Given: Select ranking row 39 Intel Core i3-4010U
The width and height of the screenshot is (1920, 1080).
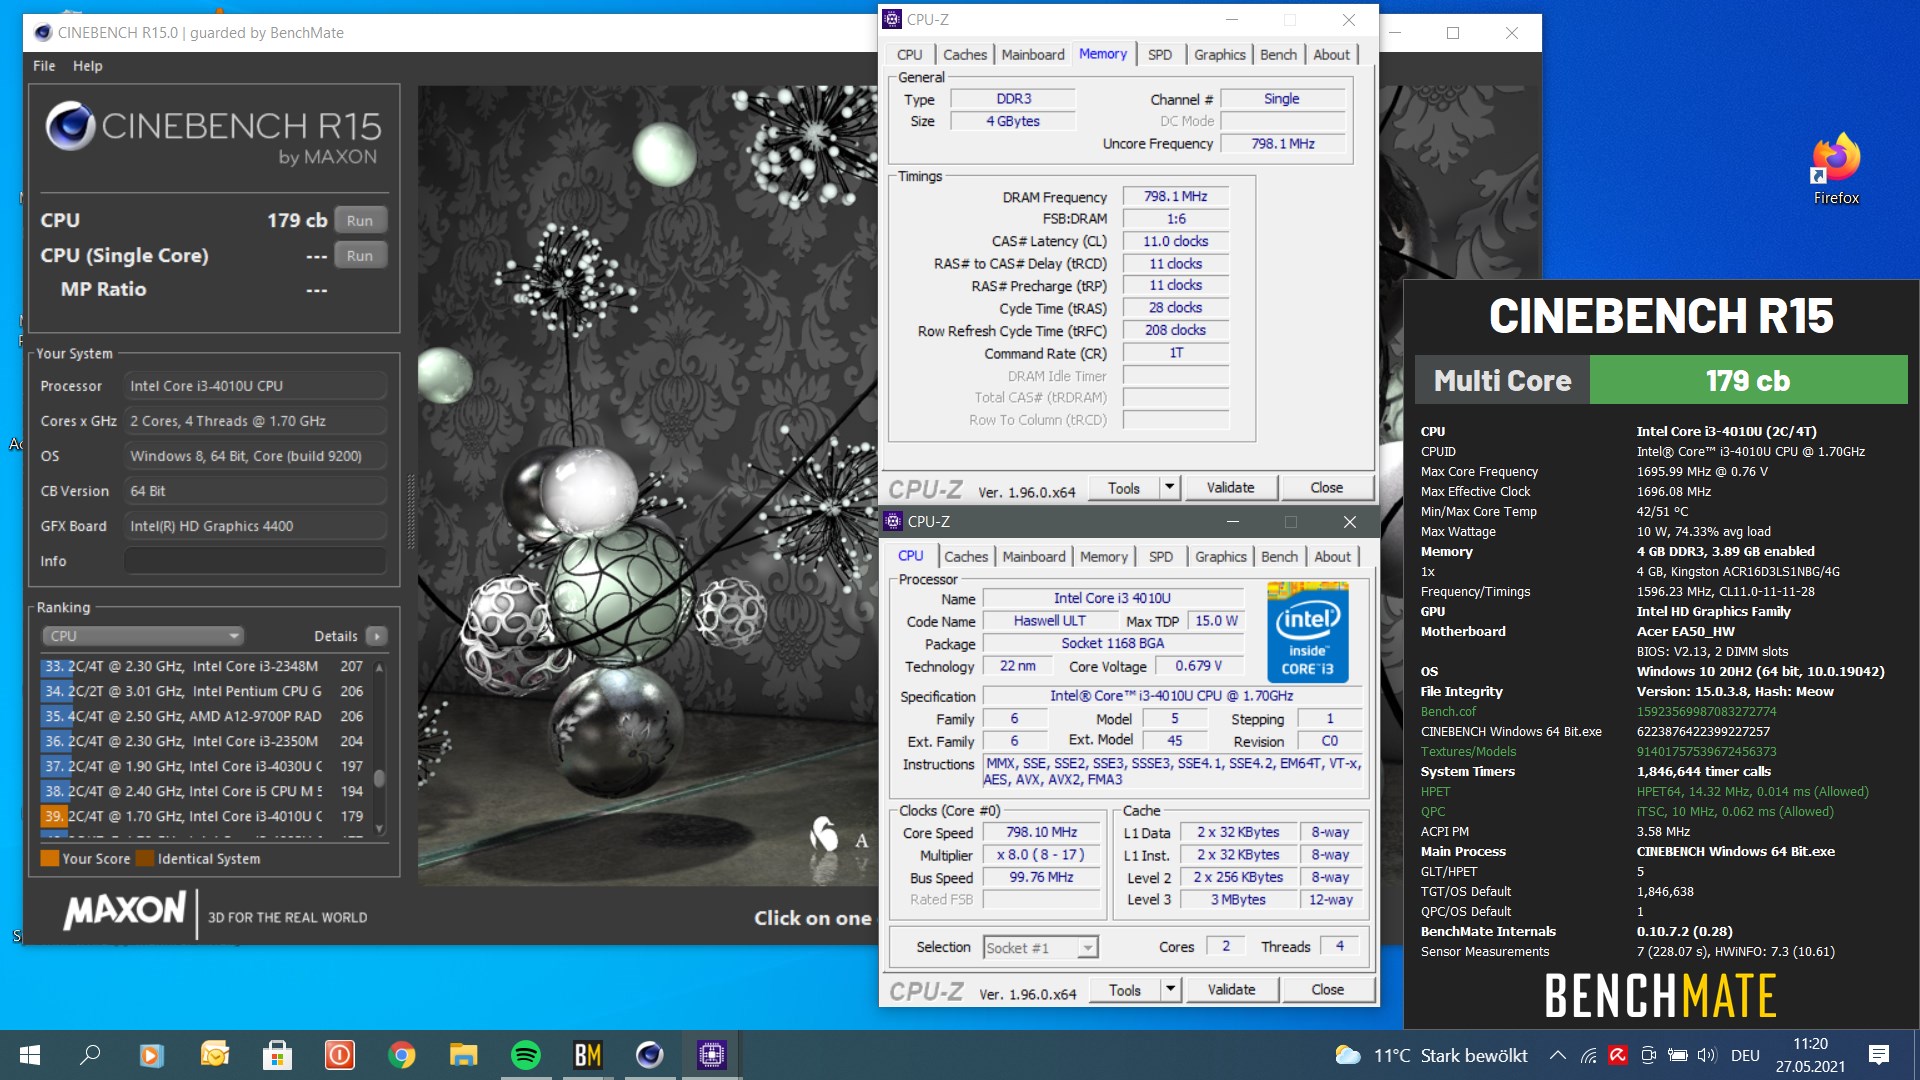Looking at the screenshot, I should (x=205, y=816).
